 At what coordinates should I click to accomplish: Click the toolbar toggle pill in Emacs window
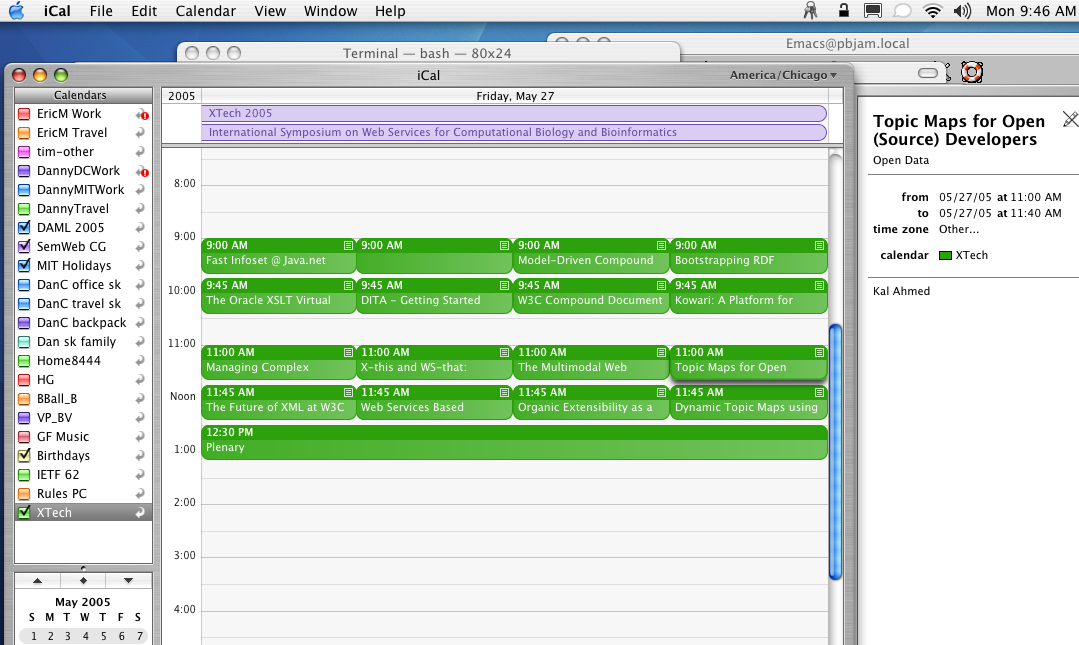coord(928,73)
